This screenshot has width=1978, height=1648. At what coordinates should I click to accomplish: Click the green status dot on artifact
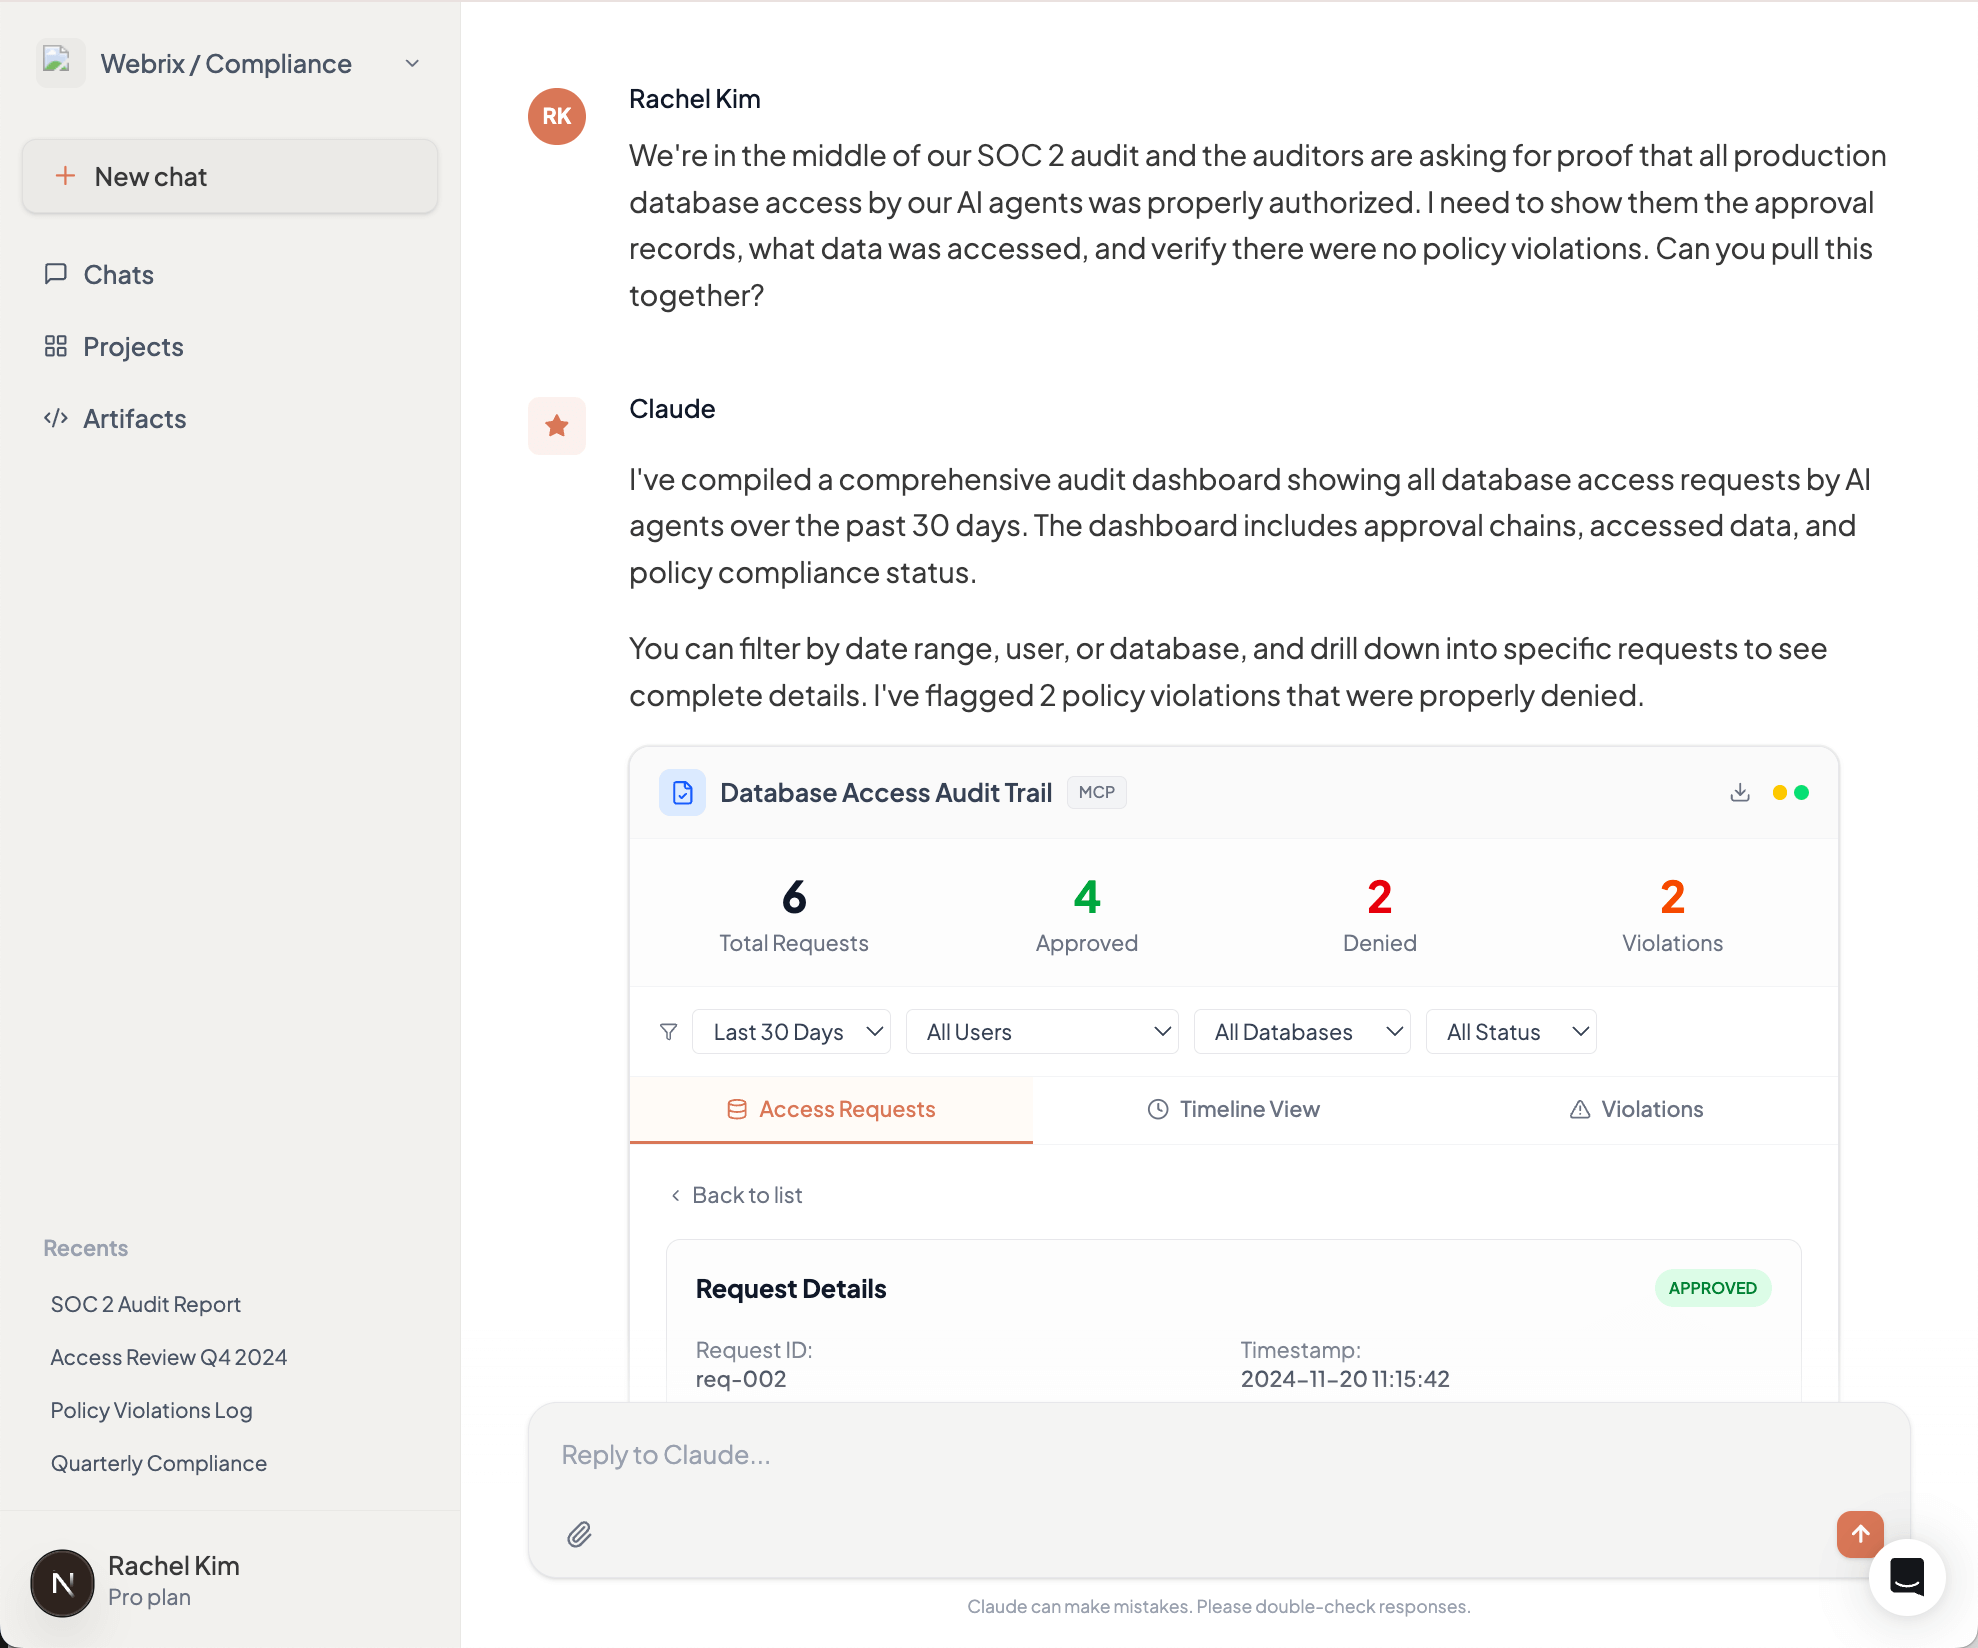1801,792
